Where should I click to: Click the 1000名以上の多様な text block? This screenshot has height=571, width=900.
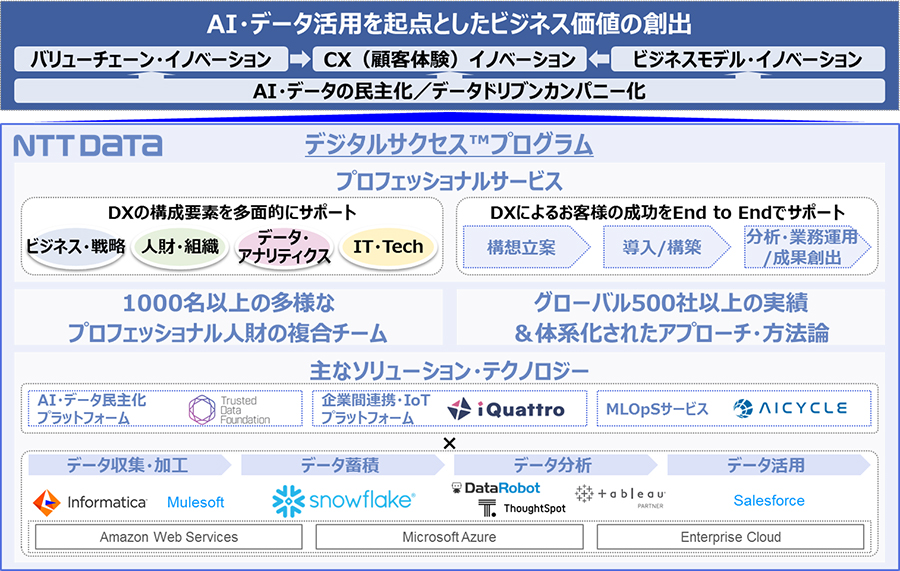click(x=228, y=317)
